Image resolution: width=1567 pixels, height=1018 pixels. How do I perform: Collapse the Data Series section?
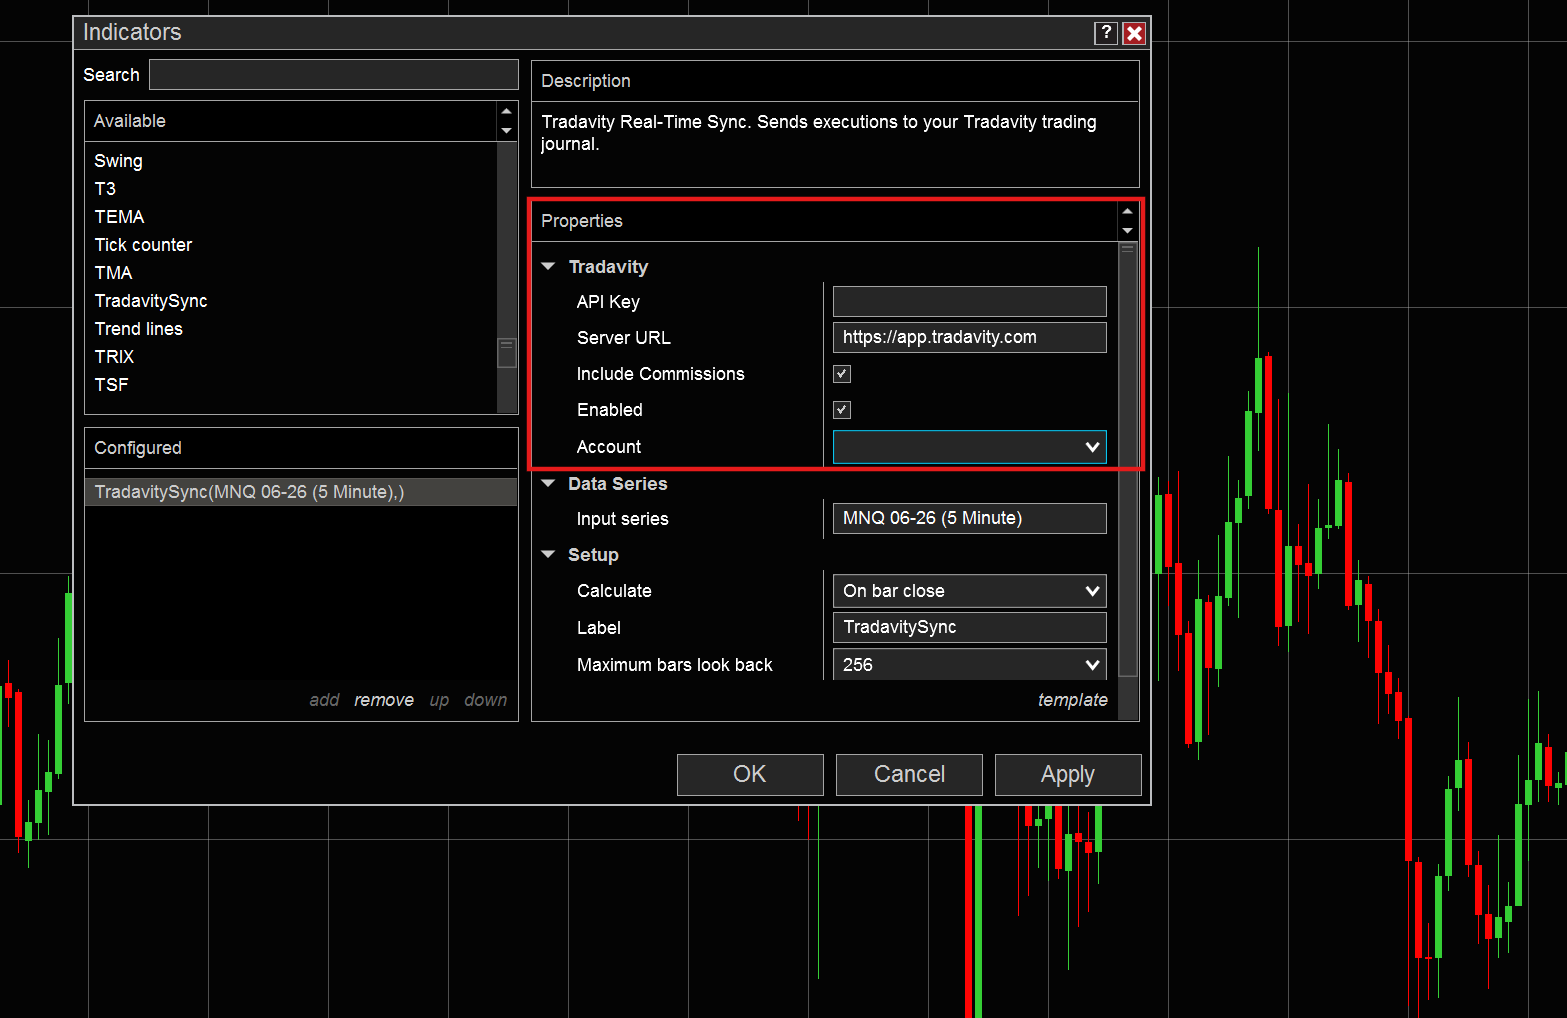(548, 483)
